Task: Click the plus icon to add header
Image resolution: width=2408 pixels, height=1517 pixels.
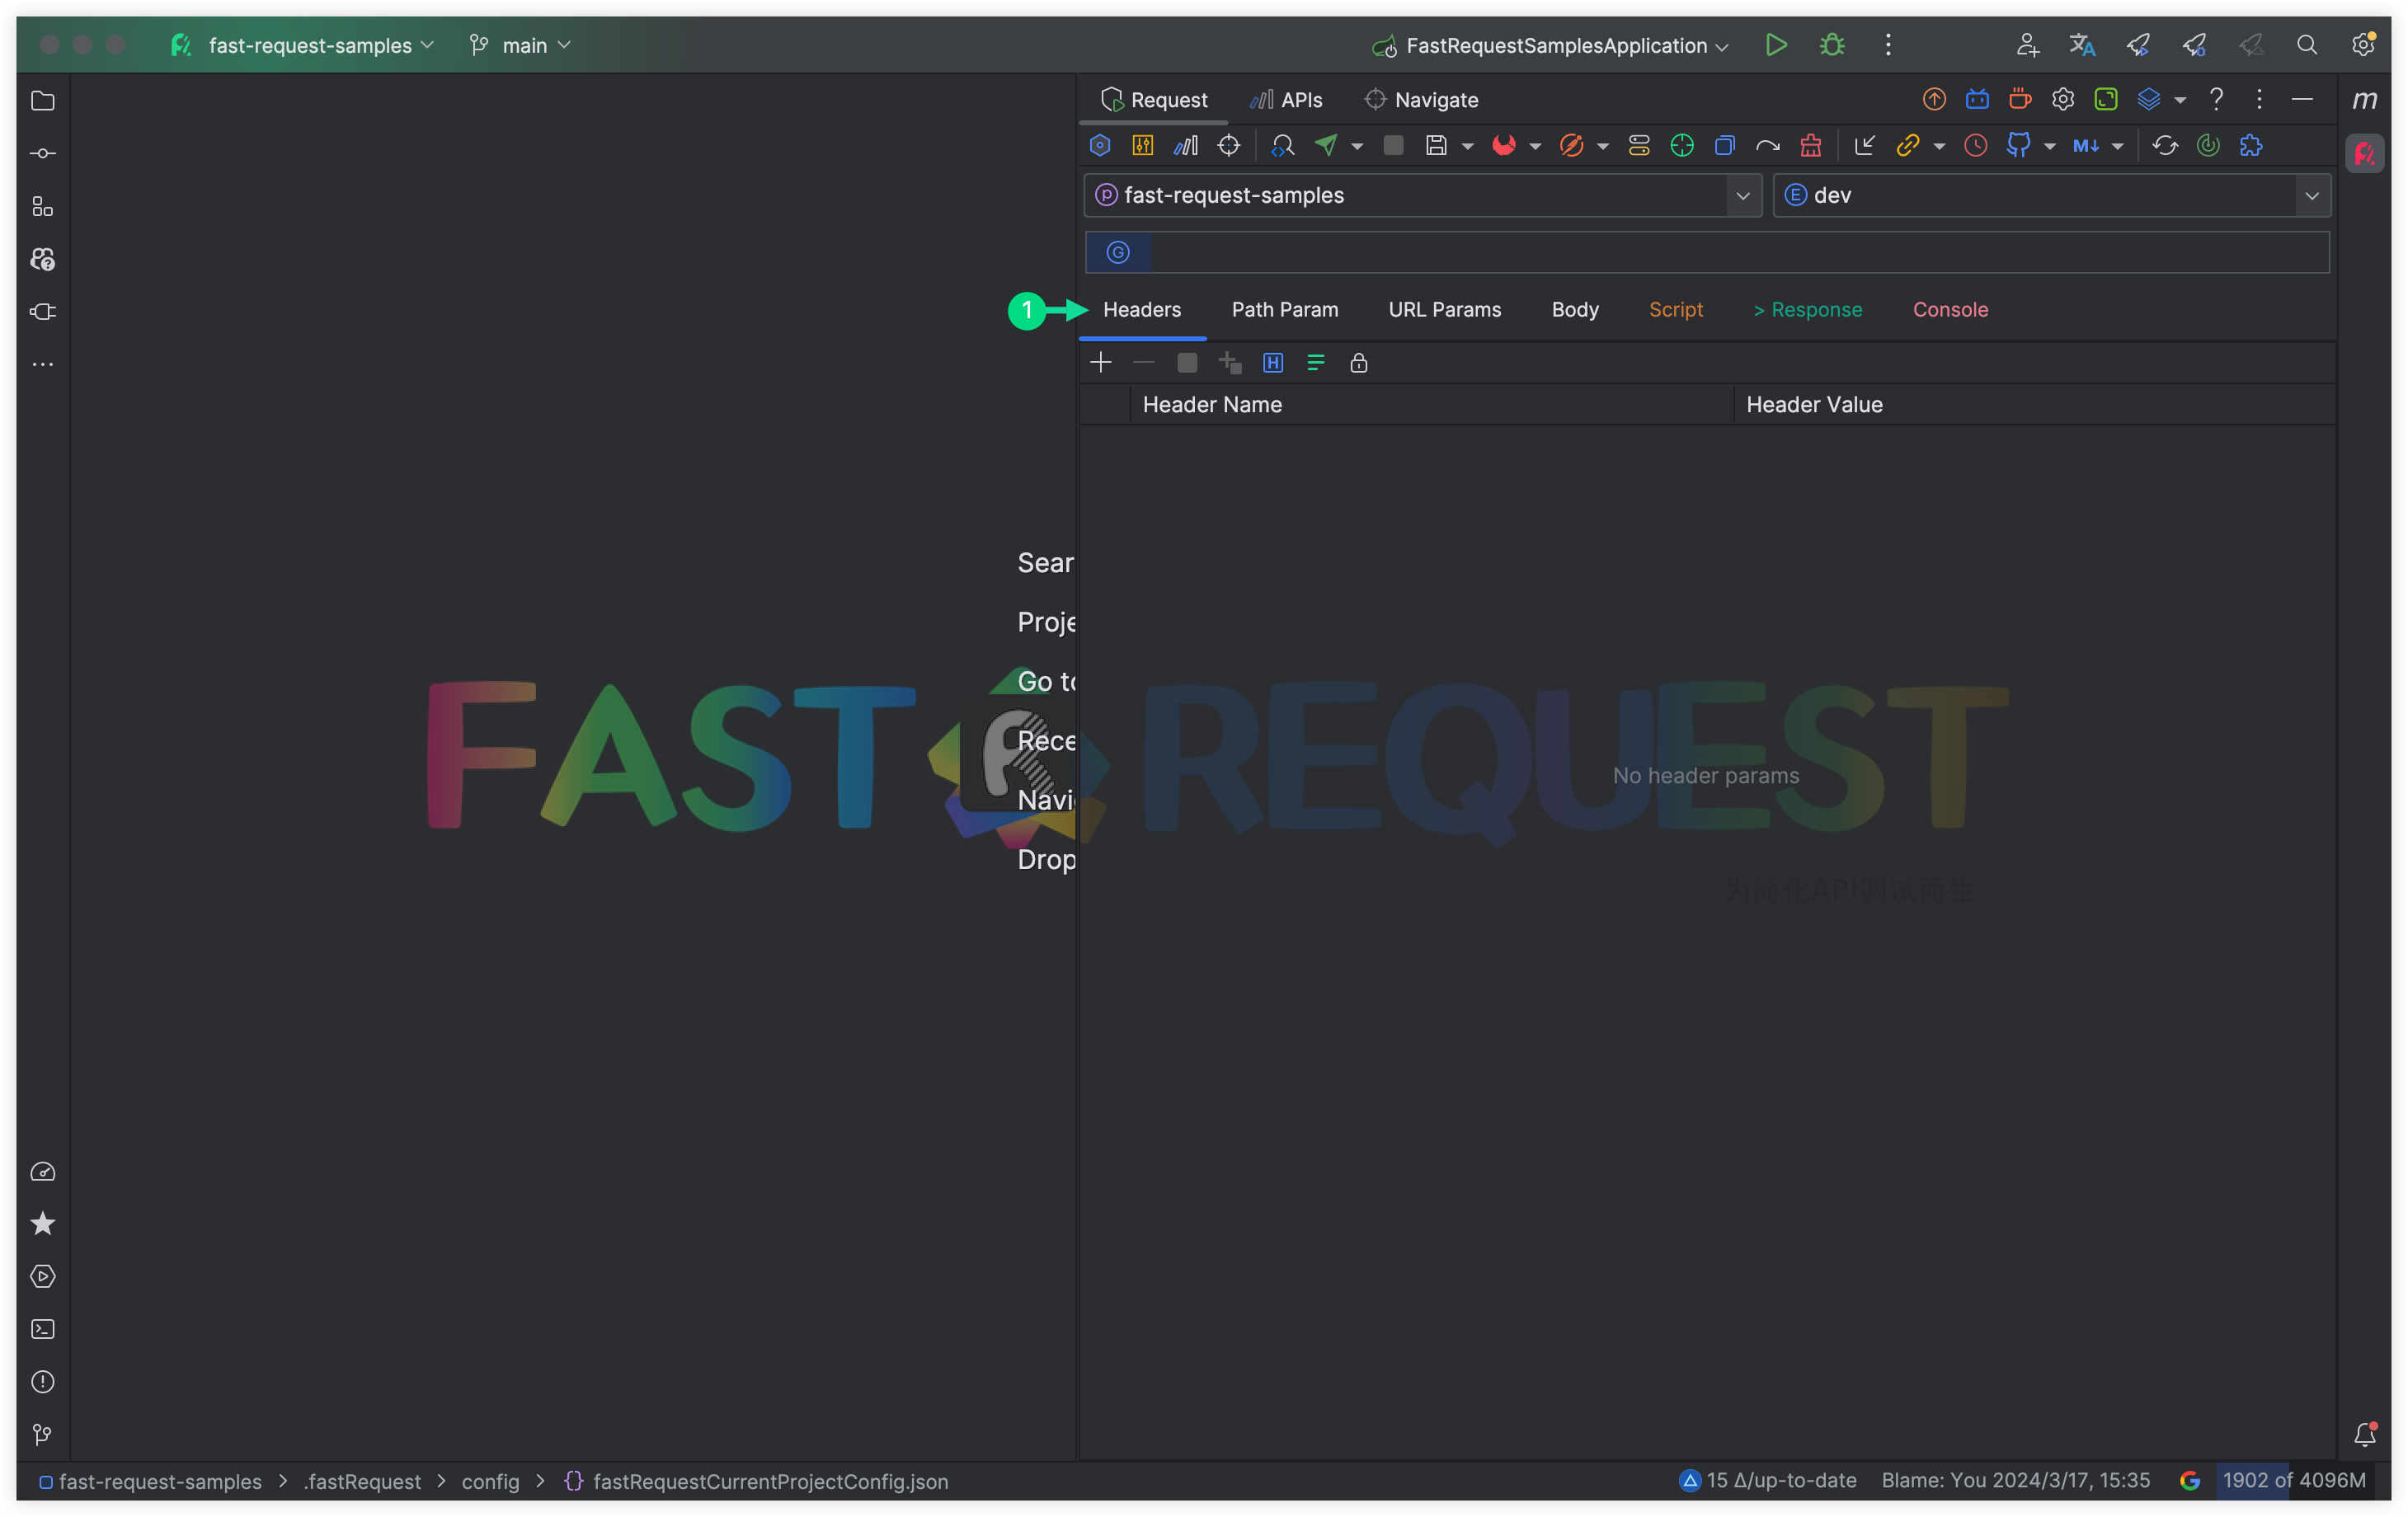Action: pyautogui.click(x=1100, y=363)
